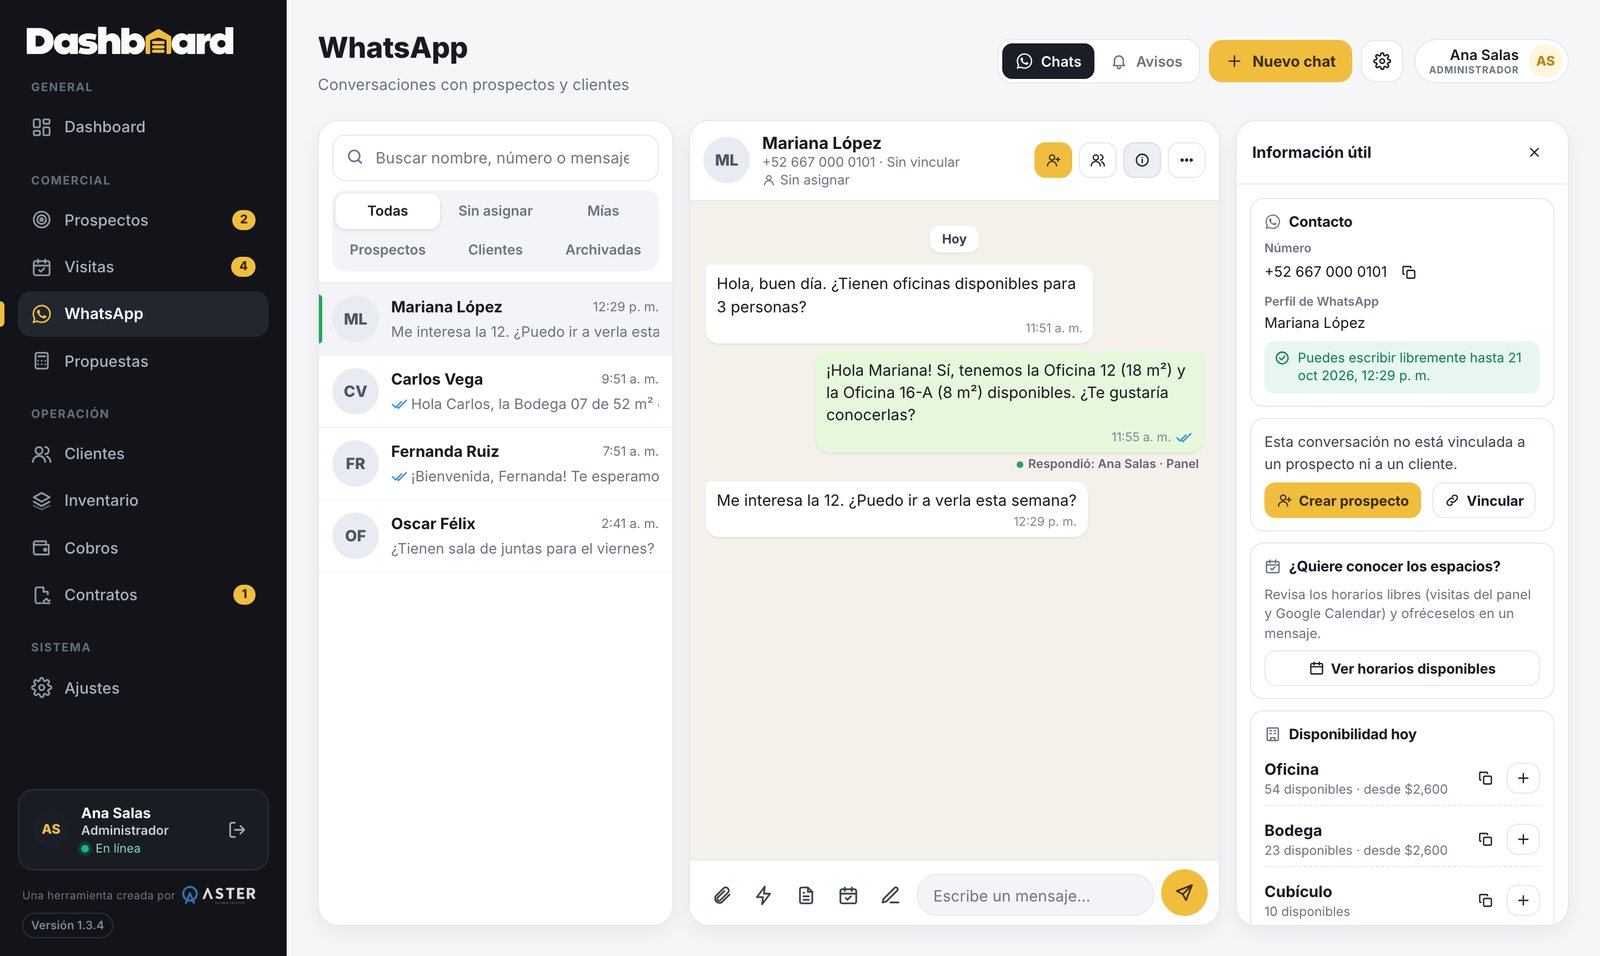This screenshot has height=956, width=1600.
Task: Click the Crear prospecto button
Action: tap(1342, 500)
